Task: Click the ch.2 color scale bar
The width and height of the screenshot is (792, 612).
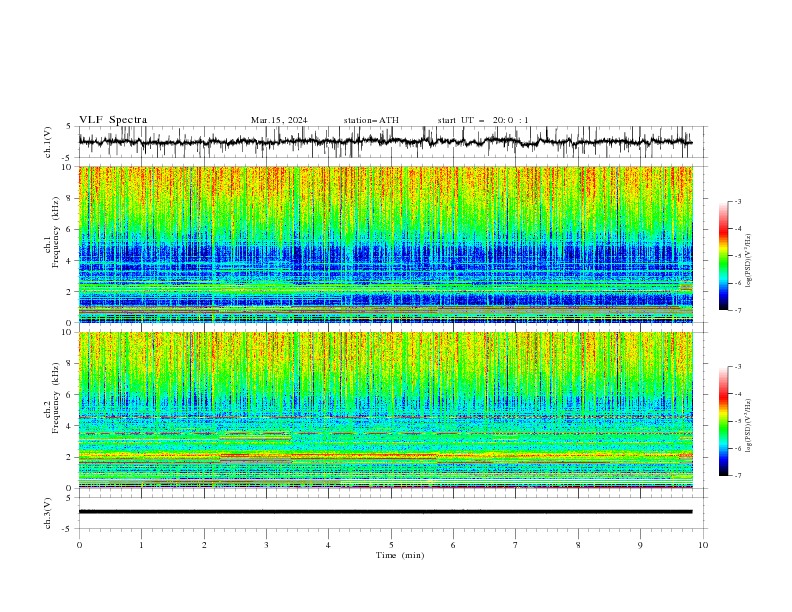Action: coord(723,421)
